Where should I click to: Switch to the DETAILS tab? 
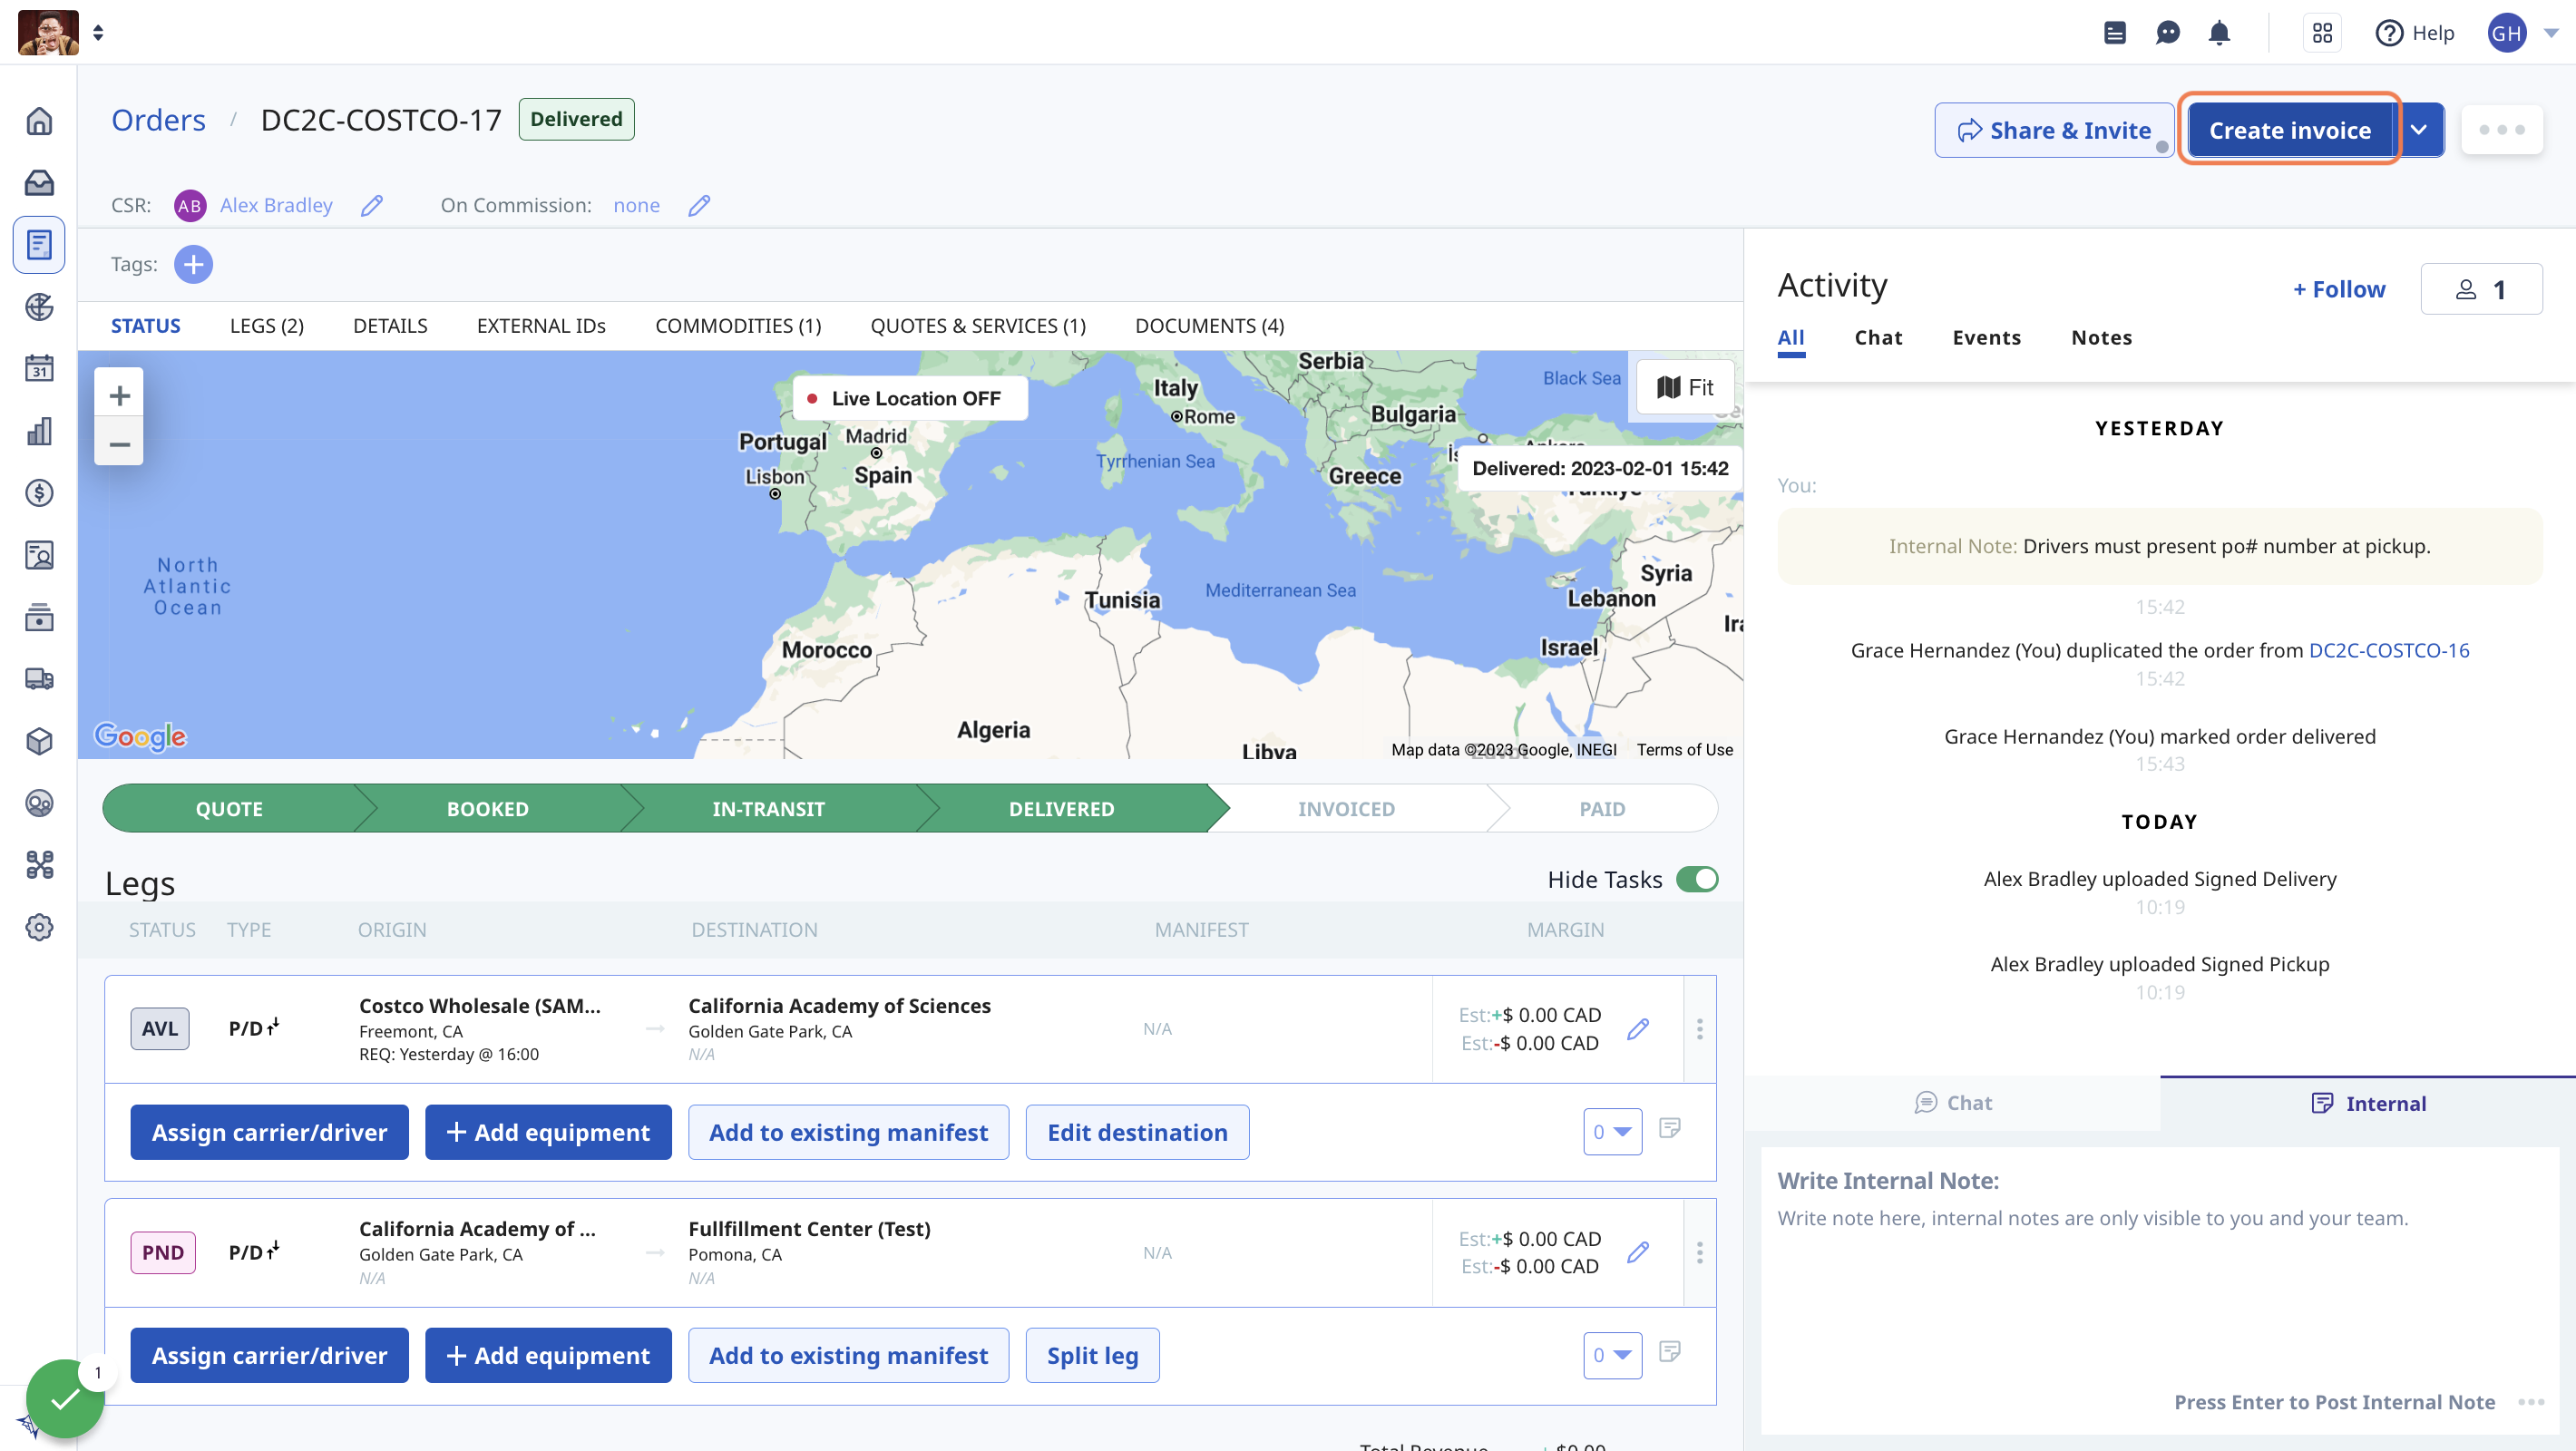pos(390,326)
